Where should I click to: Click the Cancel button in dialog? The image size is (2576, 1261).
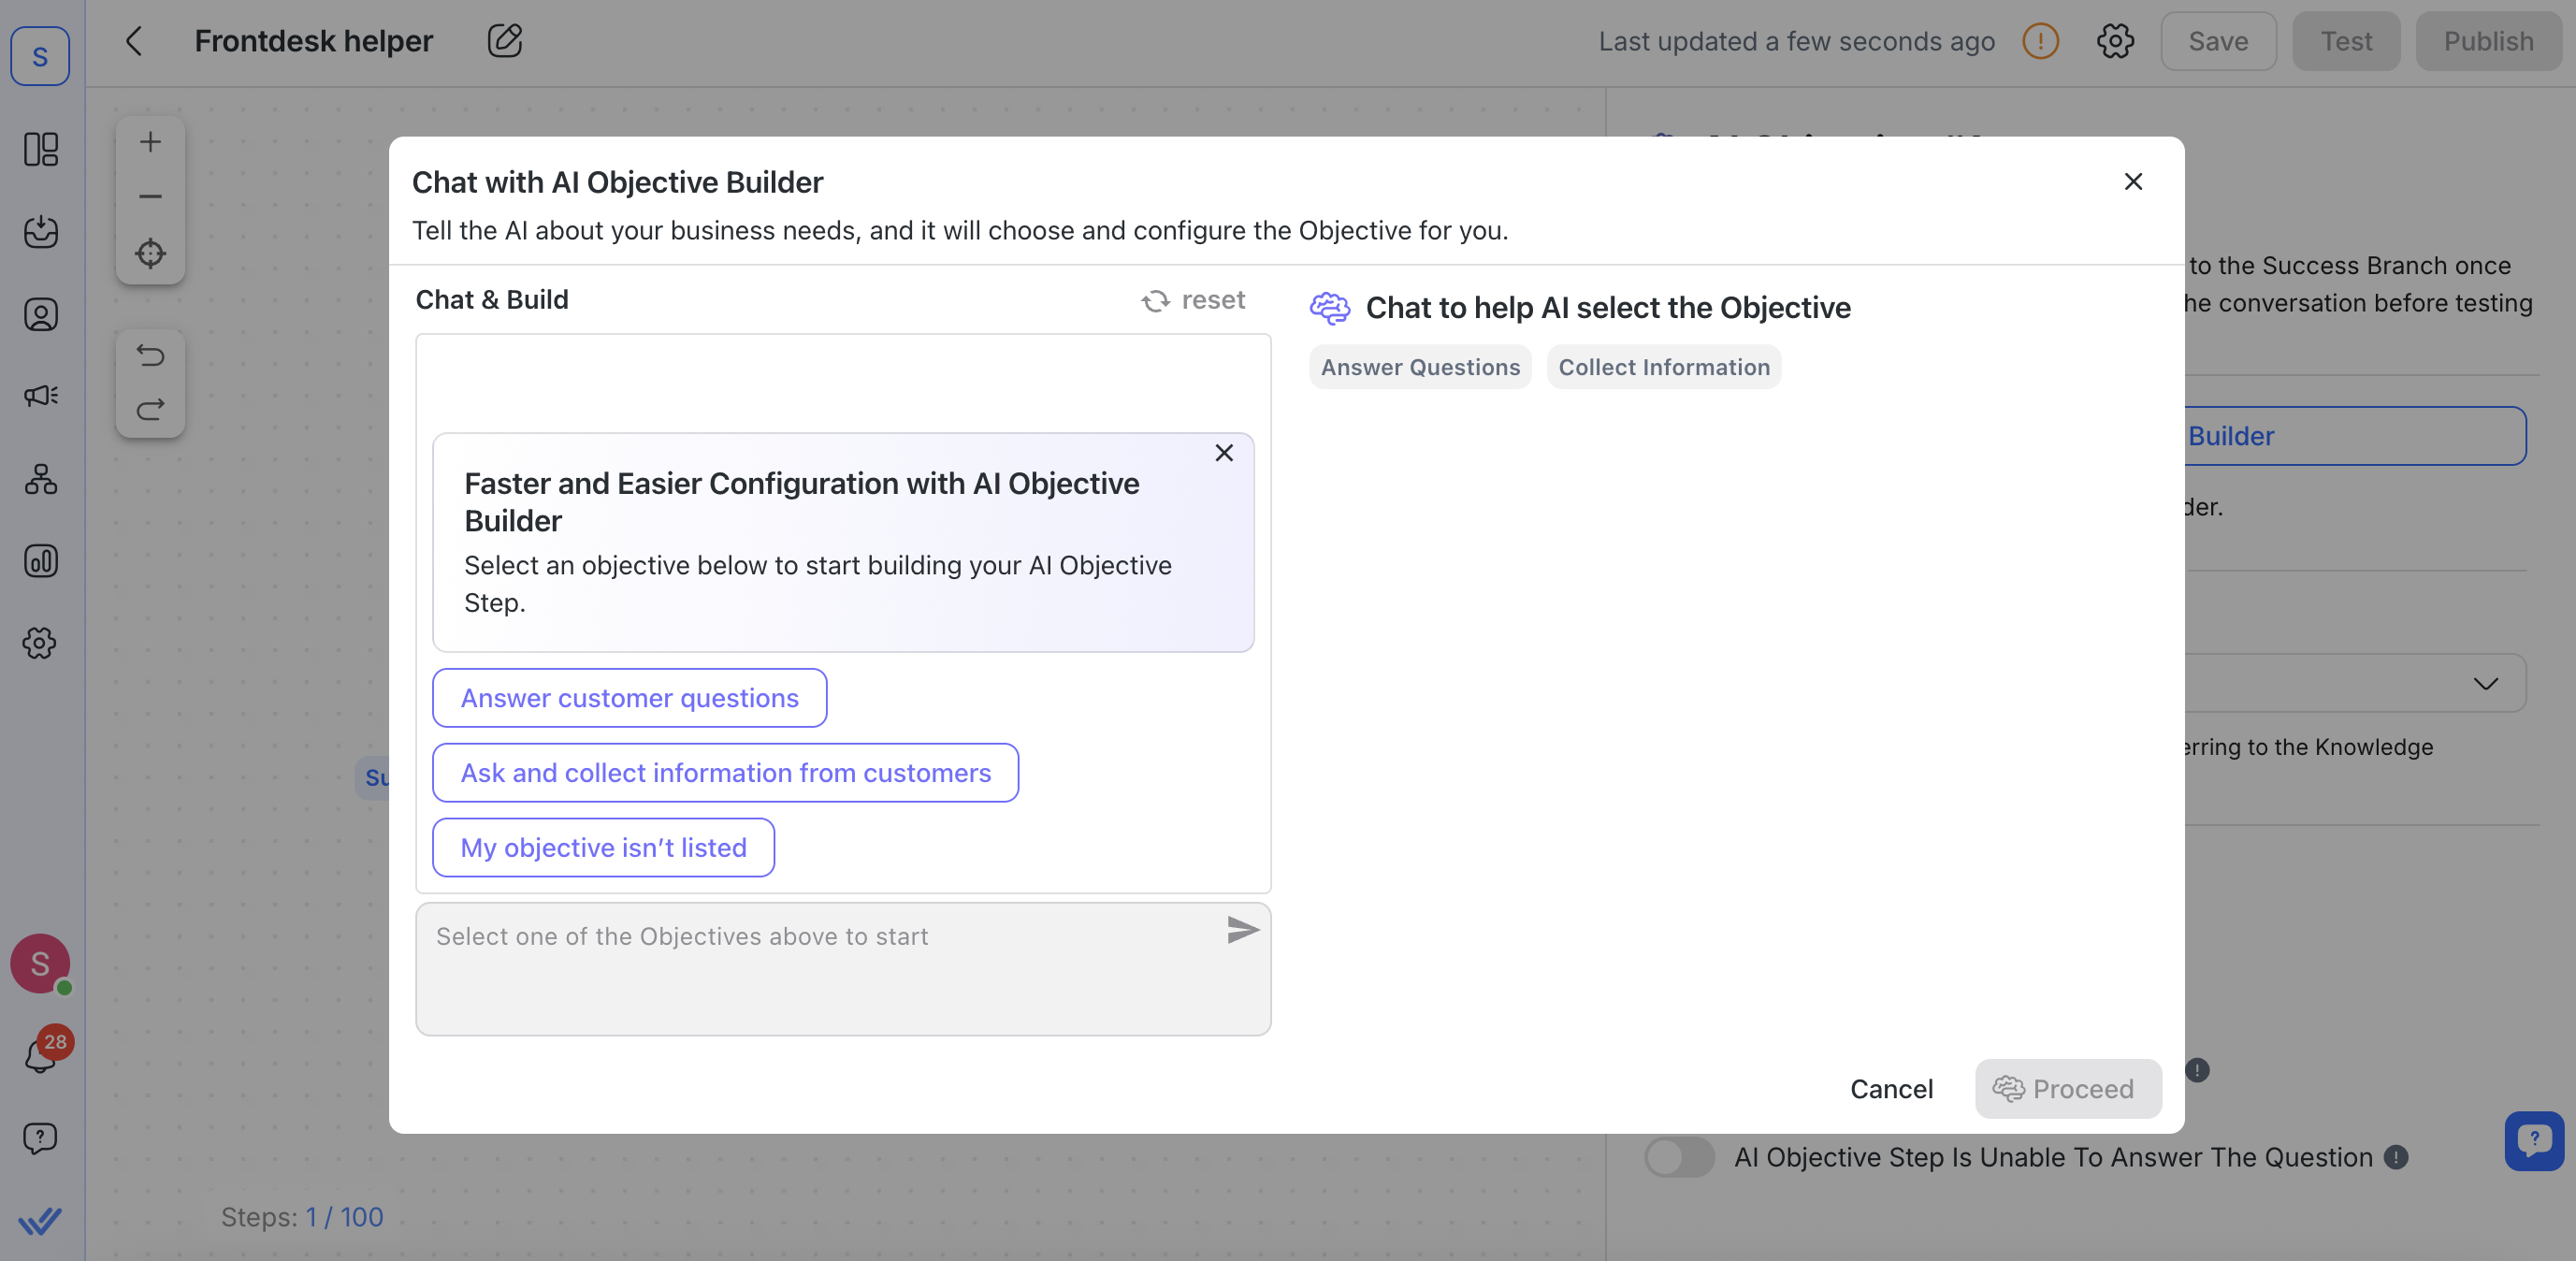(1891, 1089)
